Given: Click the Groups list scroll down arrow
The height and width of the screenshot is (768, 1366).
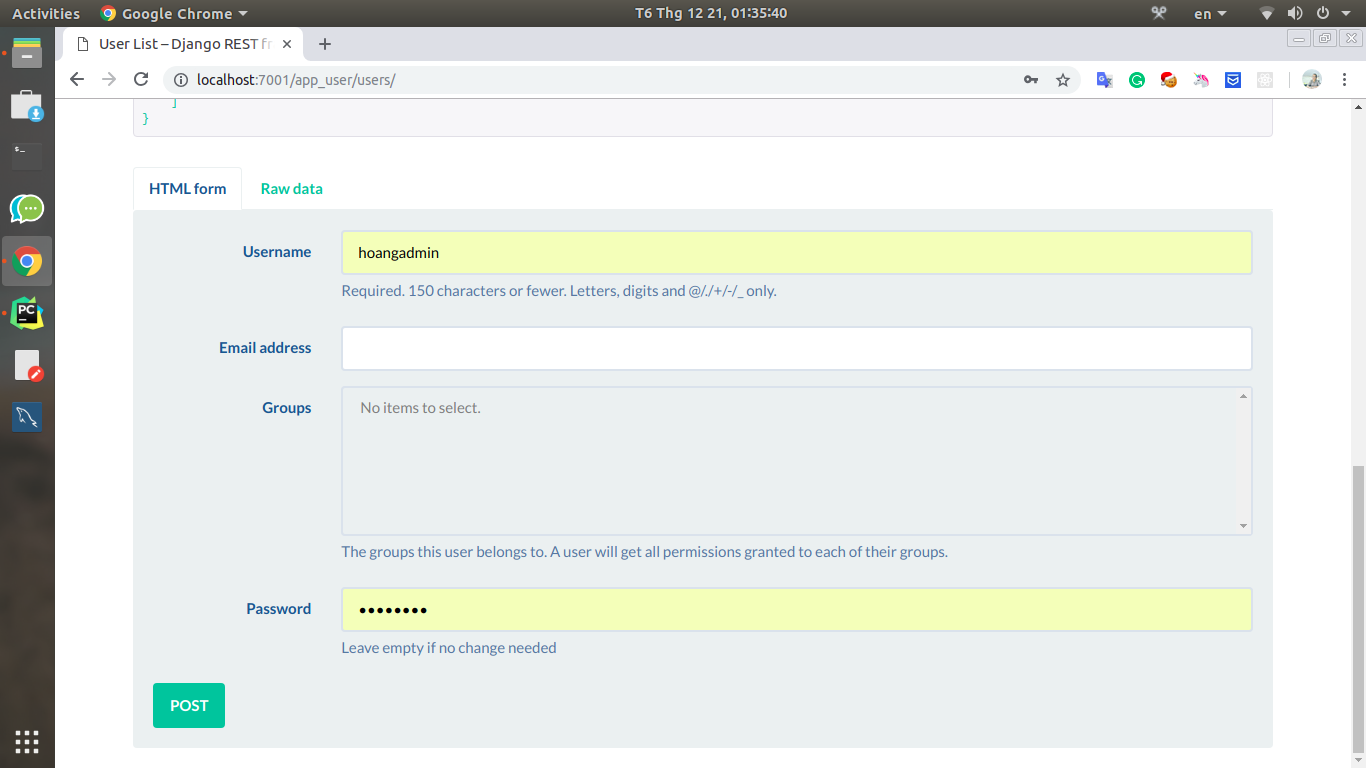Looking at the screenshot, I should click(1243, 526).
